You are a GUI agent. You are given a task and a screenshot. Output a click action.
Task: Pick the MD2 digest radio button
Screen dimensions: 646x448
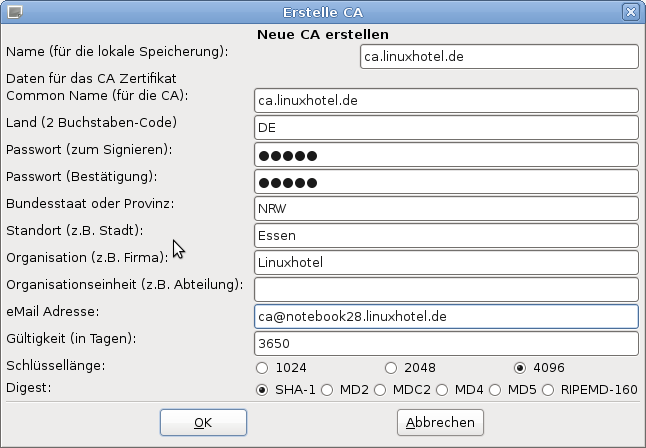coord(327,389)
